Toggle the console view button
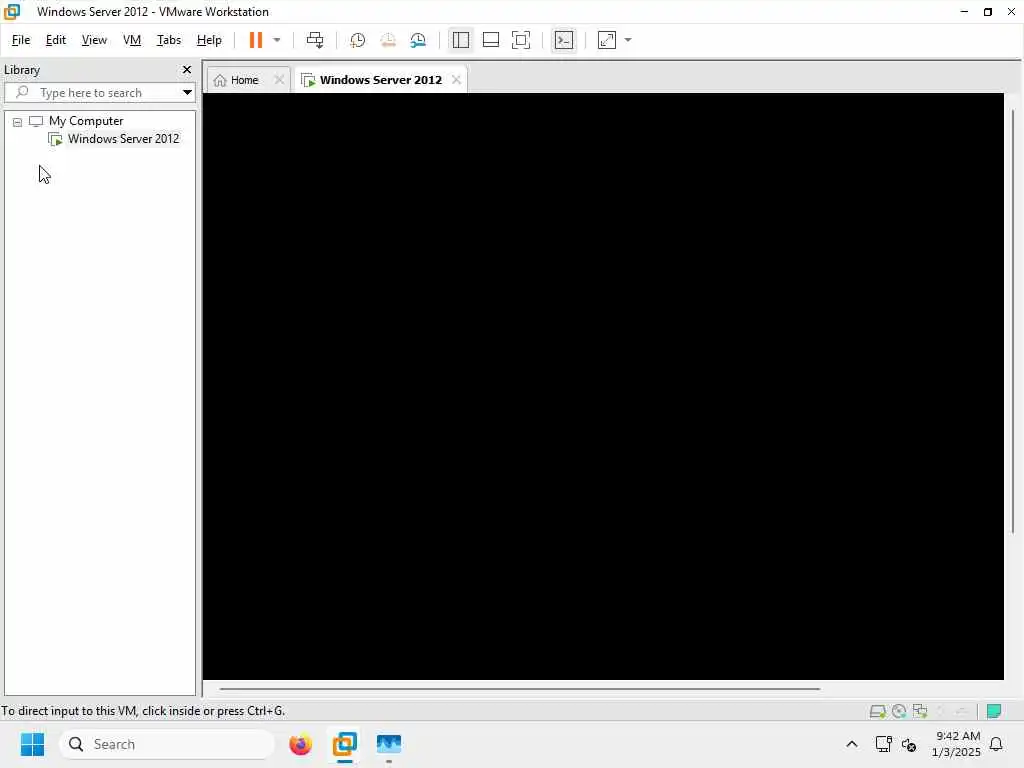 (x=564, y=40)
